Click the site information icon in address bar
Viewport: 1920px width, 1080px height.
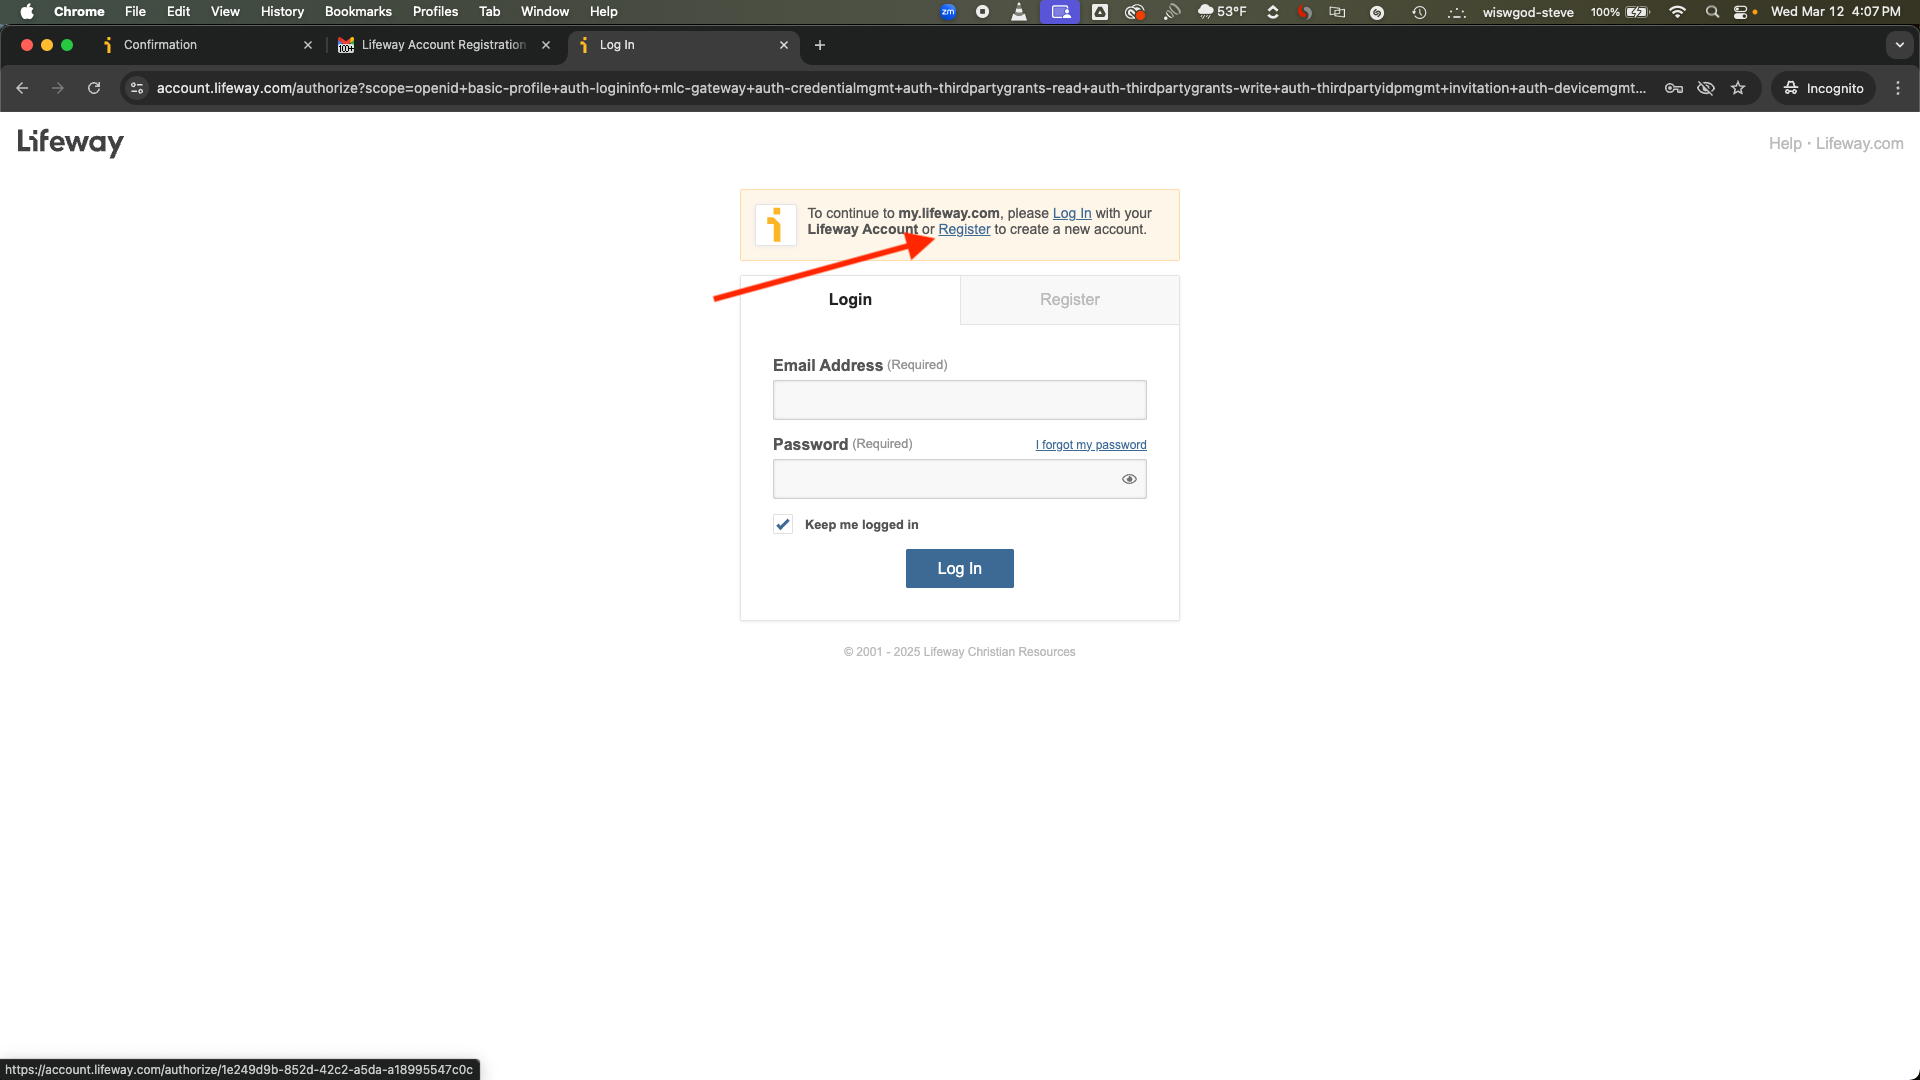tap(136, 88)
